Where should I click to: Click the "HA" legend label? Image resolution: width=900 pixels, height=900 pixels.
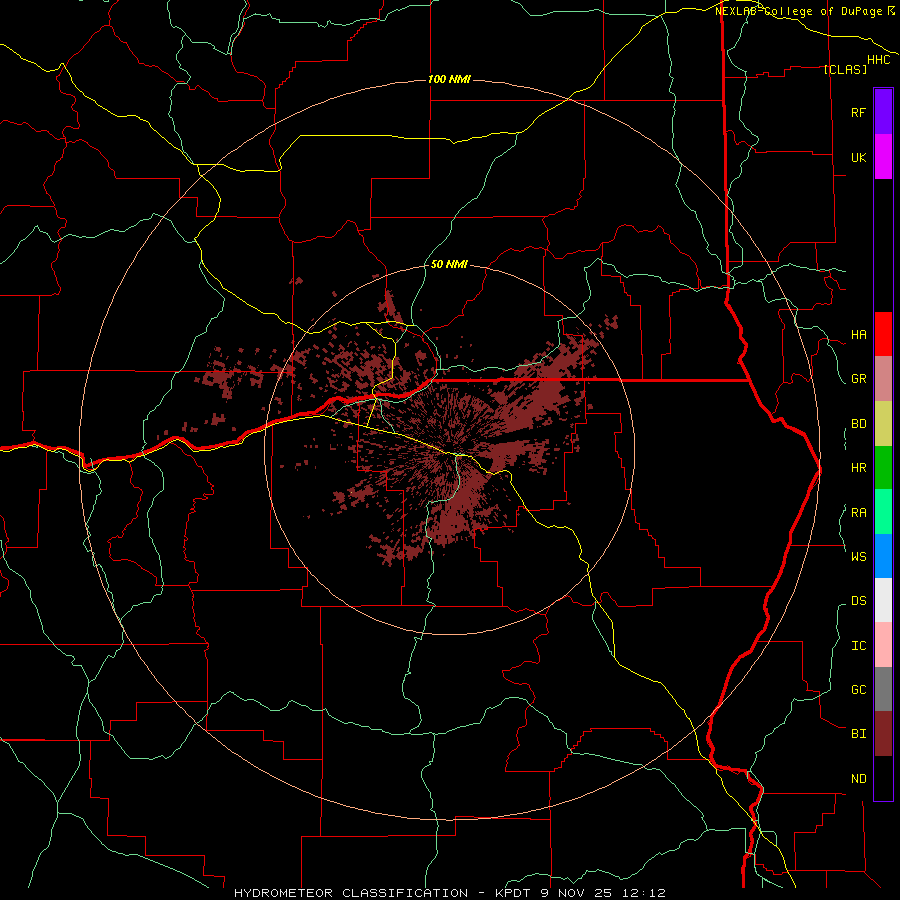(858, 335)
